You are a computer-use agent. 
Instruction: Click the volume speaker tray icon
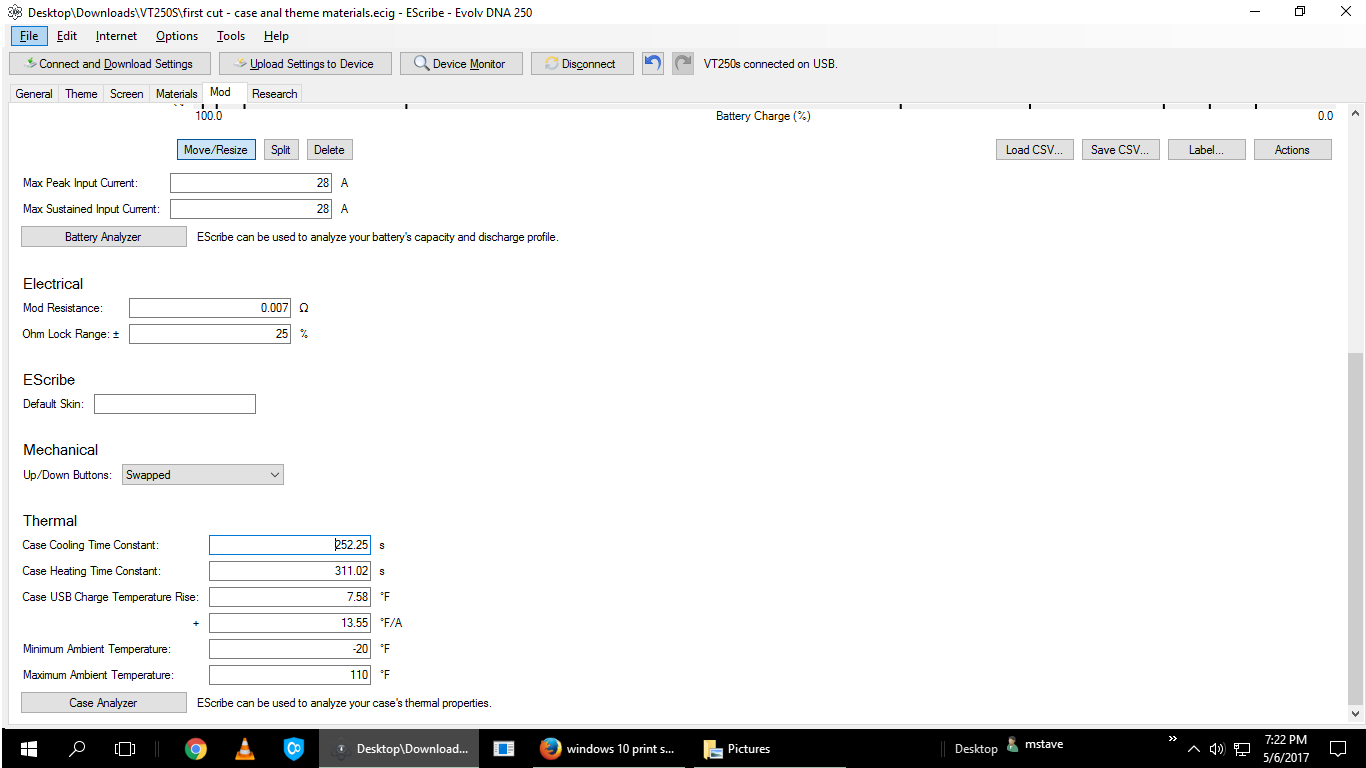click(x=1217, y=748)
